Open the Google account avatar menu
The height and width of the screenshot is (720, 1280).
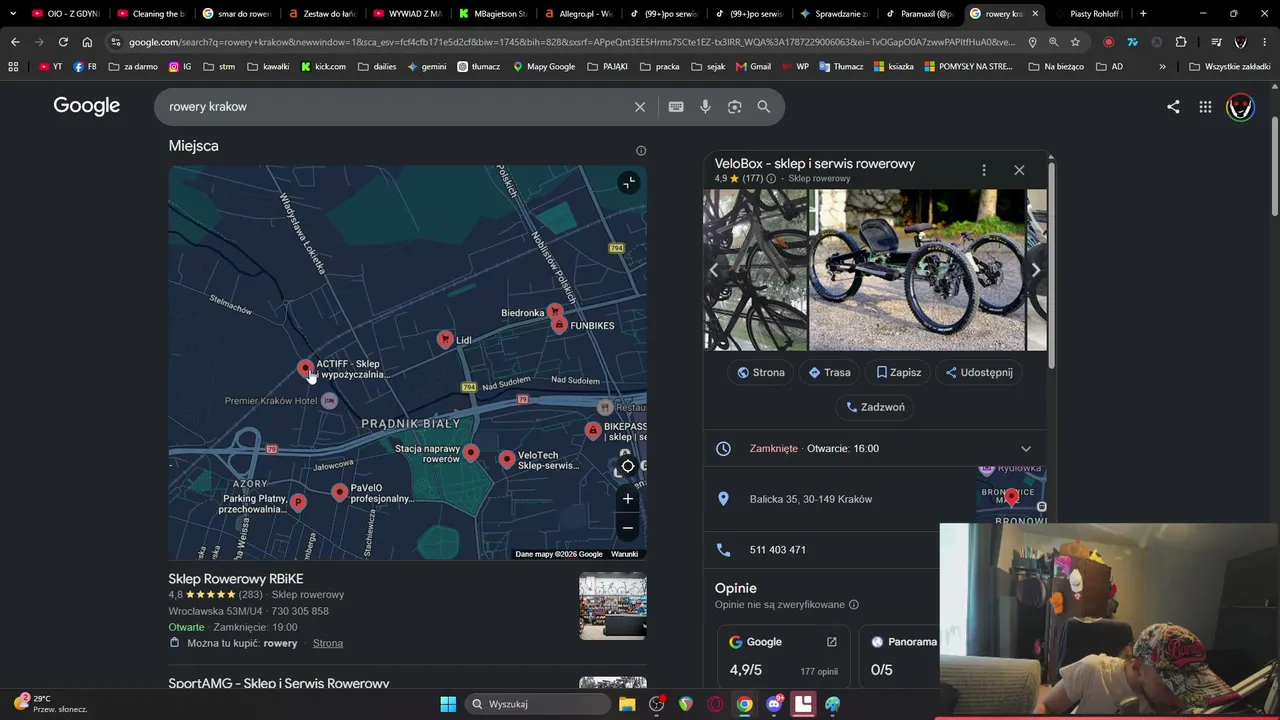(x=1240, y=107)
